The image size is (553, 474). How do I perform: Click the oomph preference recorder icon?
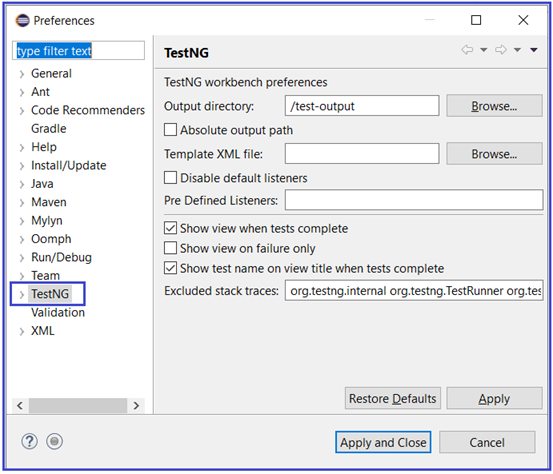point(54,441)
